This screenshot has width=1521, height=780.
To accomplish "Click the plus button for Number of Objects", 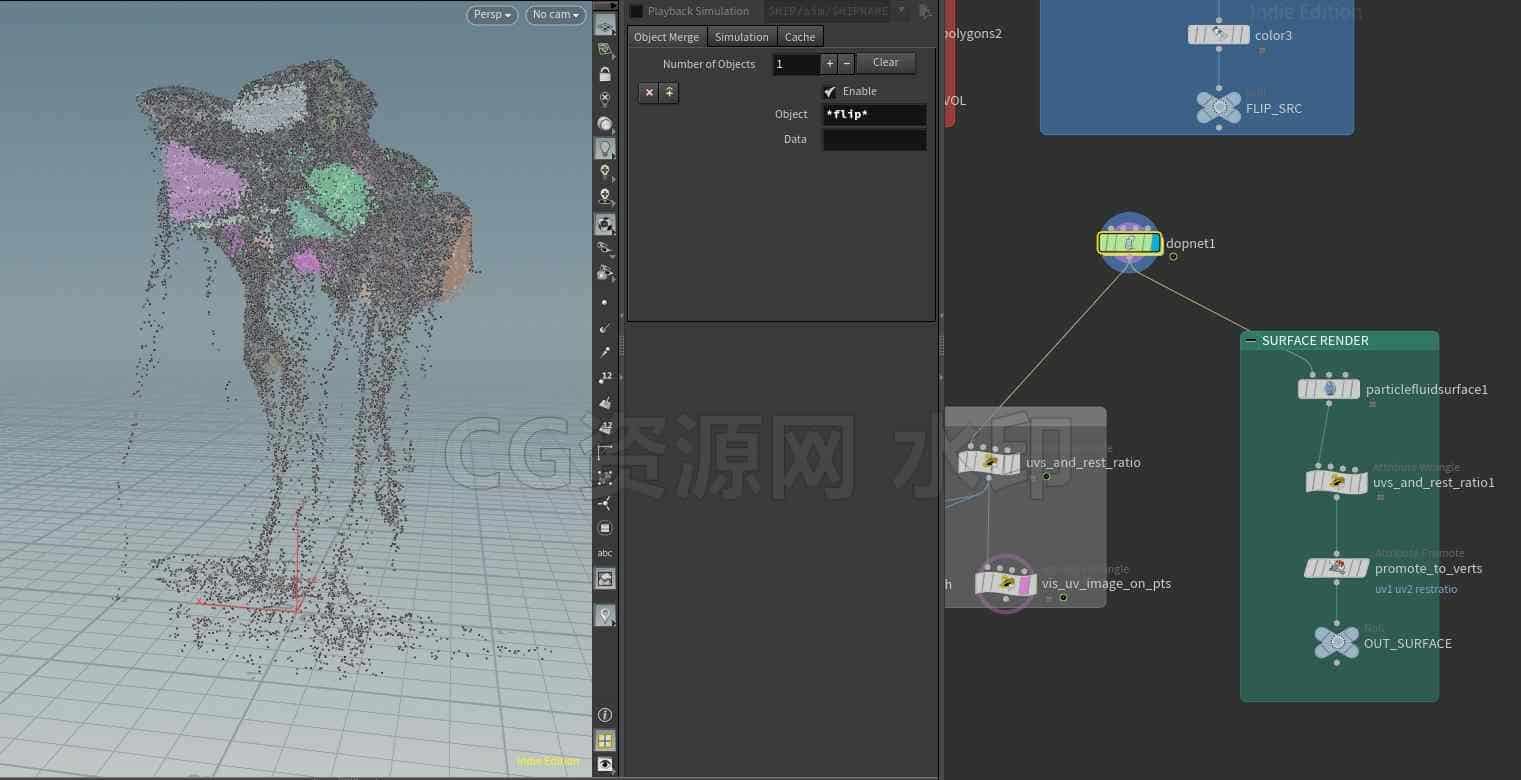I will tap(829, 63).
